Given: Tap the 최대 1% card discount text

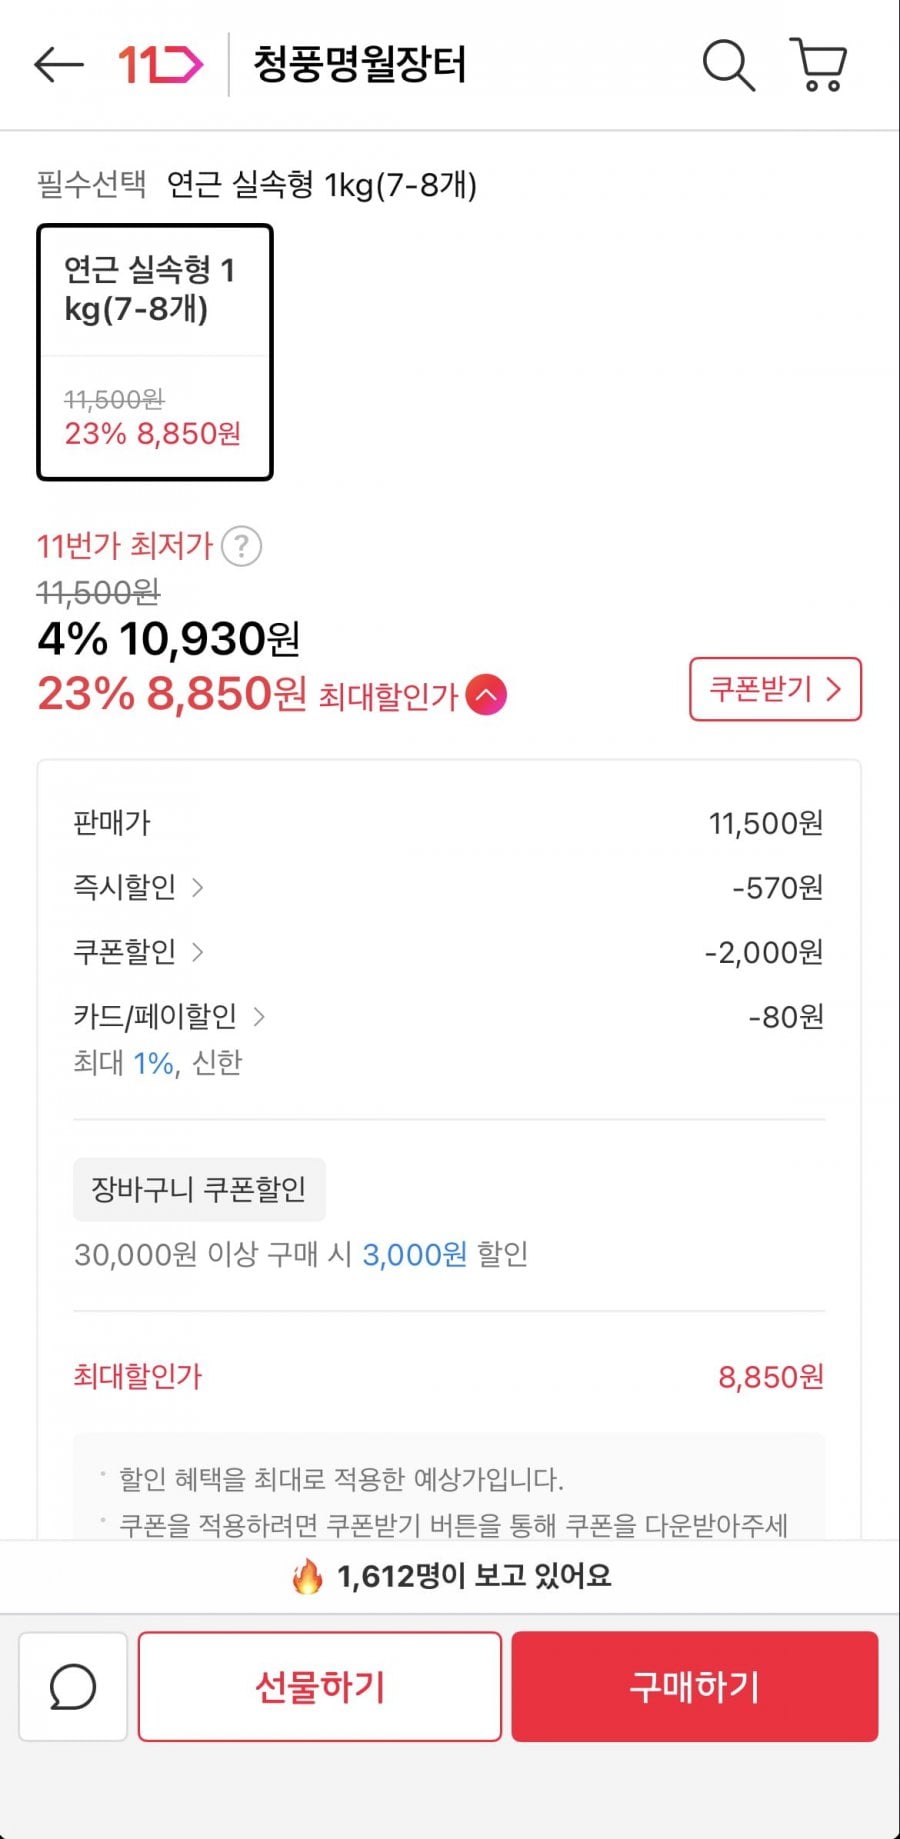Looking at the screenshot, I should [153, 1062].
